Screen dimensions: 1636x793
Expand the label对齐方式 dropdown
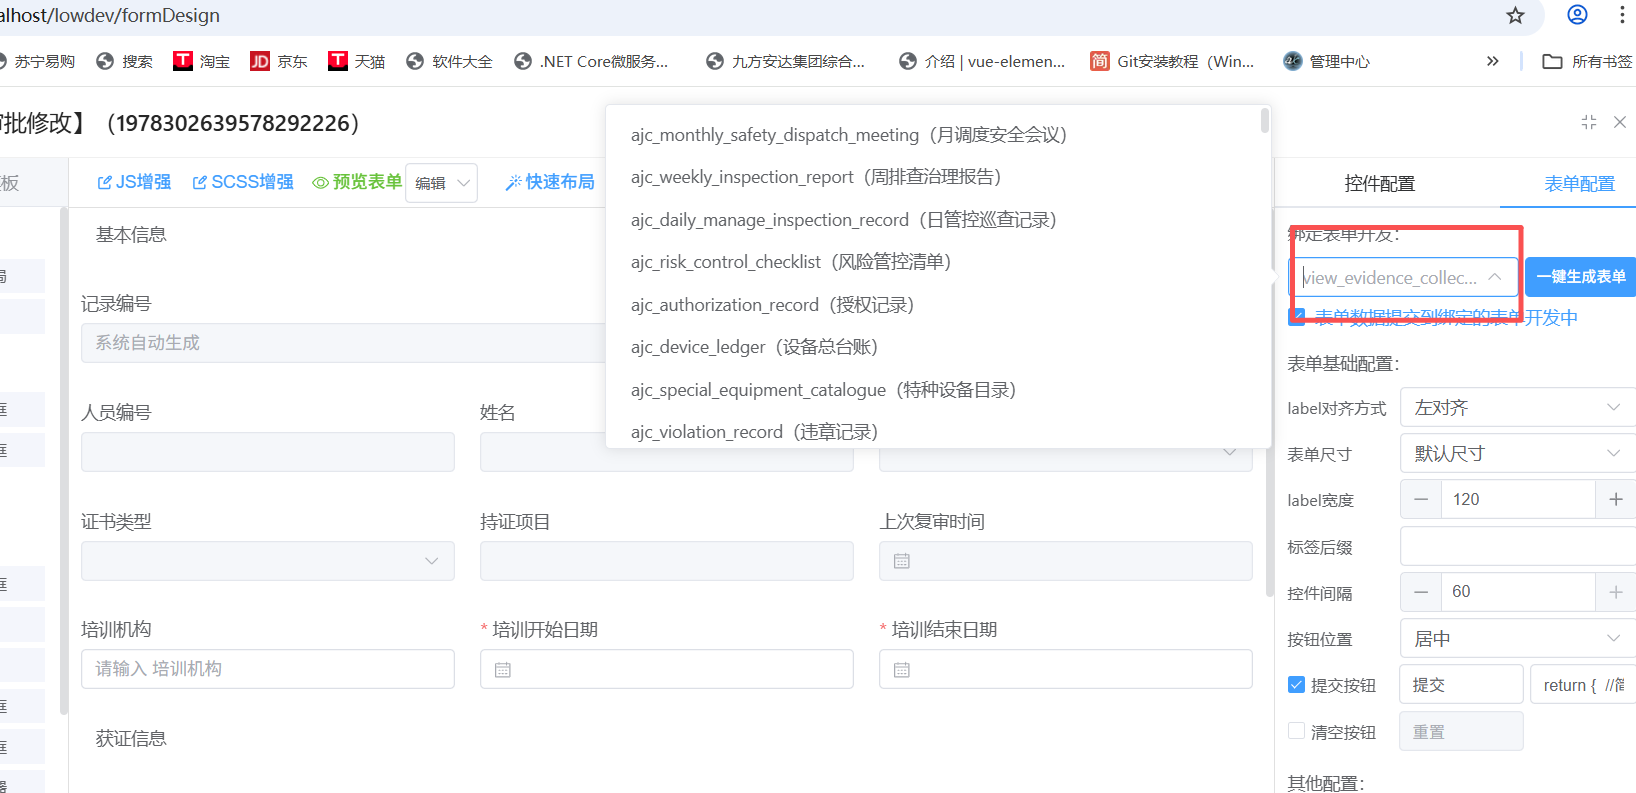[1516, 407]
